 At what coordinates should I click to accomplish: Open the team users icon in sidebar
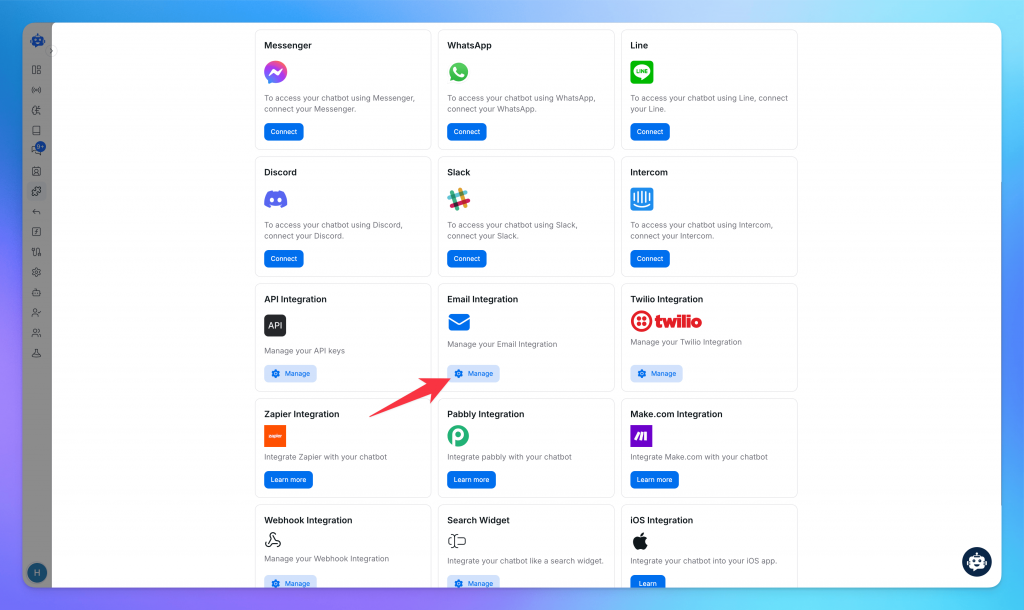coord(37,333)
